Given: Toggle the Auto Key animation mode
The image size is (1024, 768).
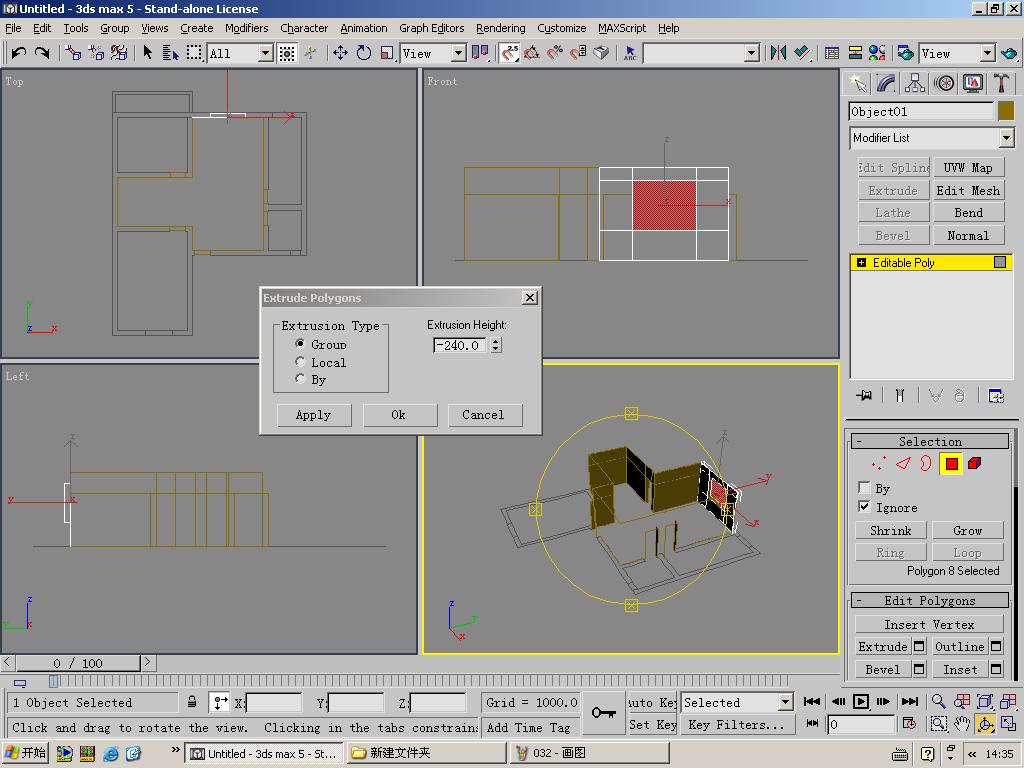Looking at the screenshot, I should click(652, 702).
